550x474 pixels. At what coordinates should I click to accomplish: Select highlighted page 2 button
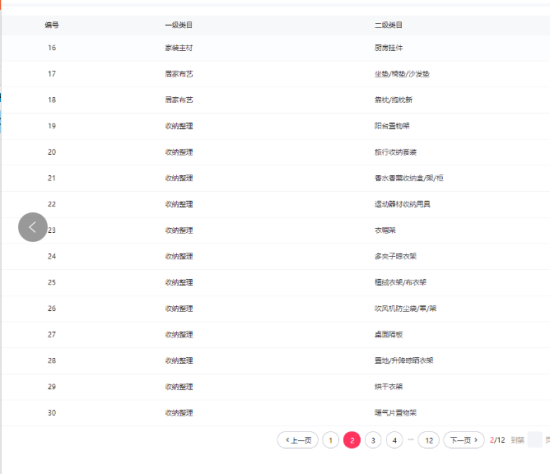pyautogui.click(x=352, y=440)
